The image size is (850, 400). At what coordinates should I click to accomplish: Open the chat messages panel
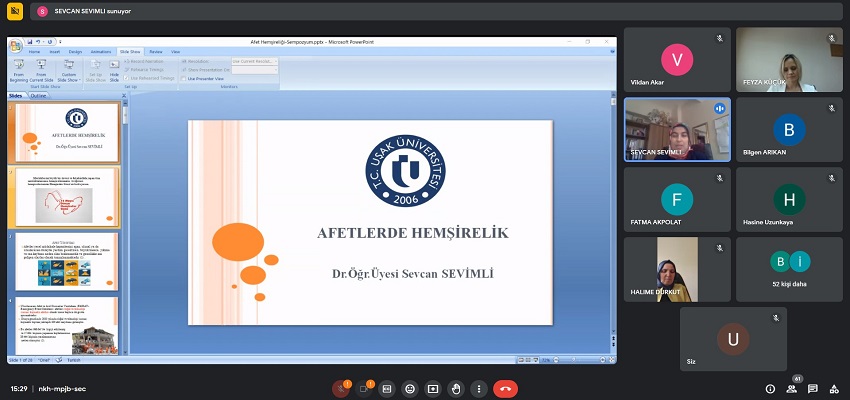point(812,388)
